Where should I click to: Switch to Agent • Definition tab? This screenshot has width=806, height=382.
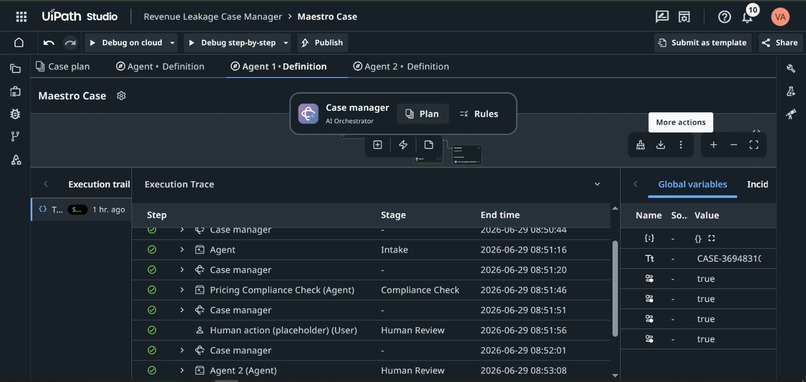pyautogui.click(x=160, y=66)
